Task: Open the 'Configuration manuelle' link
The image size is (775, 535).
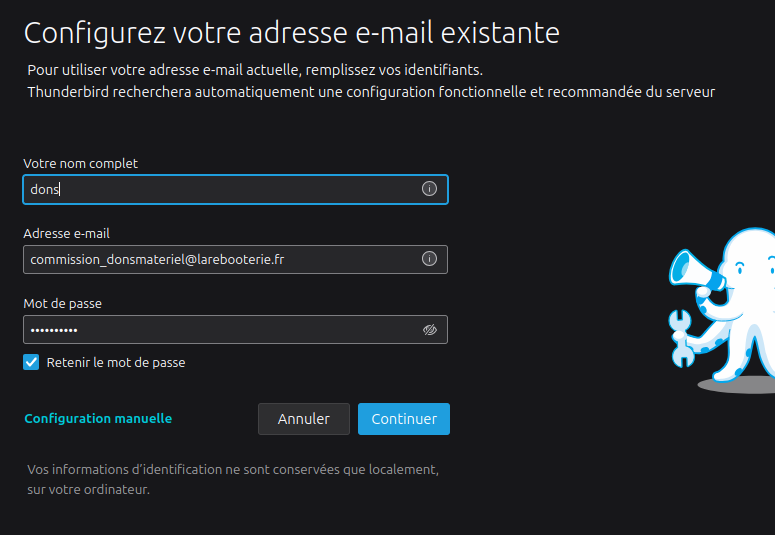Action: click(x=98, y=419)
